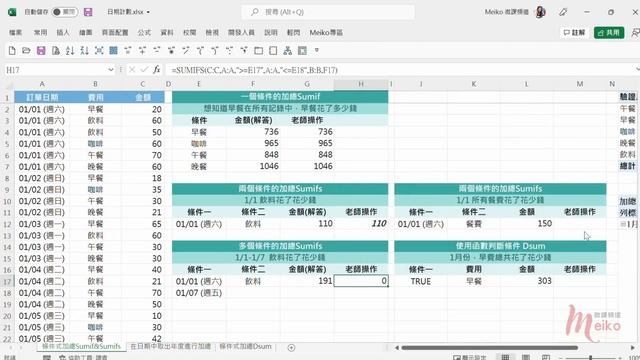Open the Name Box dropdown arrow
This screenshot has width=640, height=360.
[111, 70]
